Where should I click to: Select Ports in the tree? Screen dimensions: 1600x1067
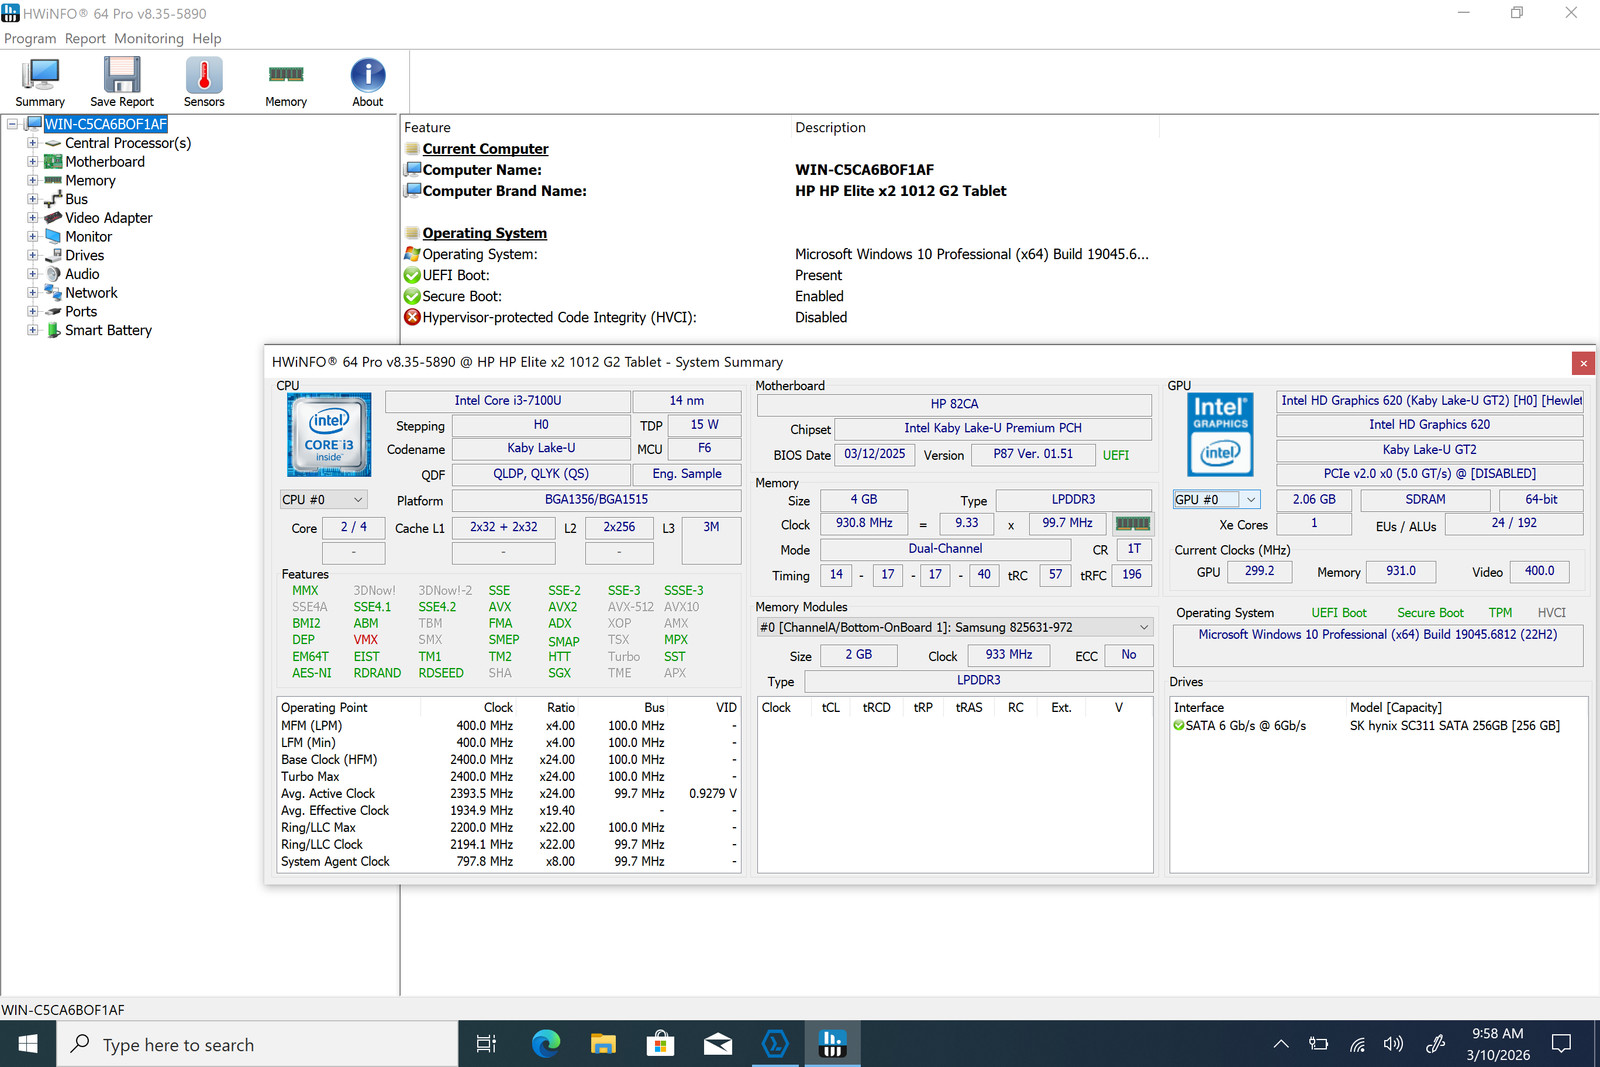click(x=81, y=311)
